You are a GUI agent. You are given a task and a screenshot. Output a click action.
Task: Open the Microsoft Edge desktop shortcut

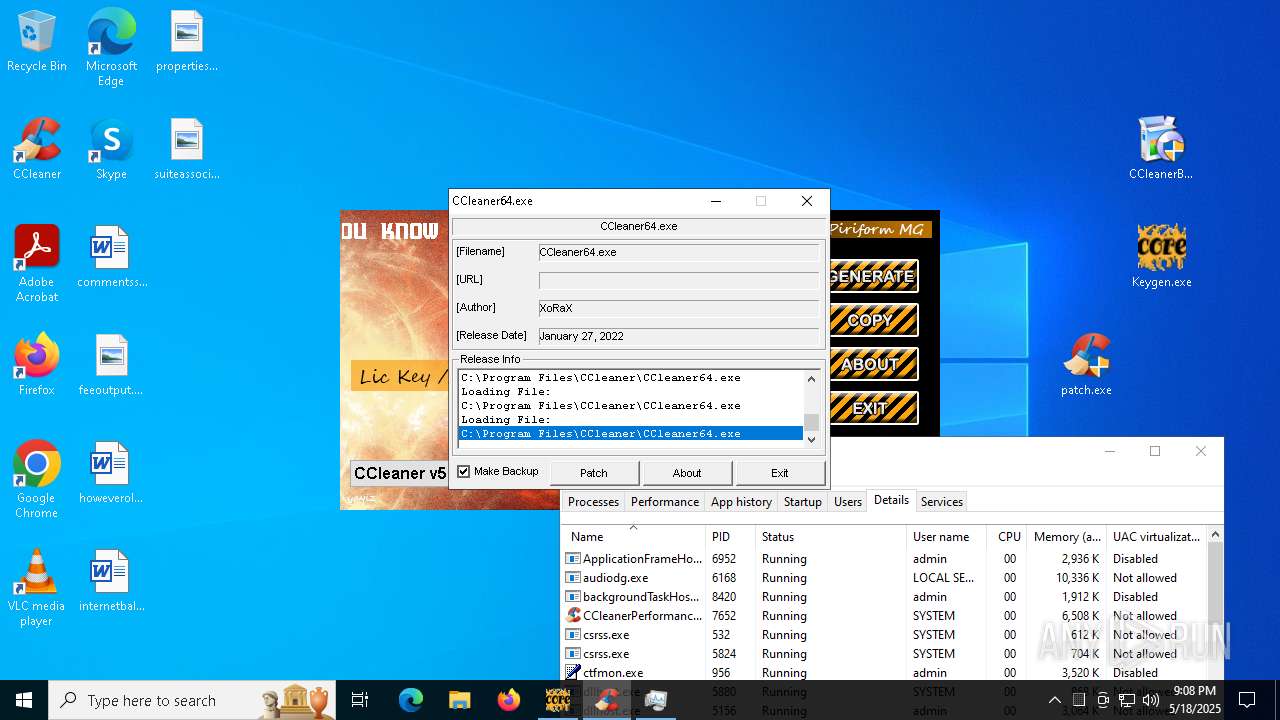point(111,48)
